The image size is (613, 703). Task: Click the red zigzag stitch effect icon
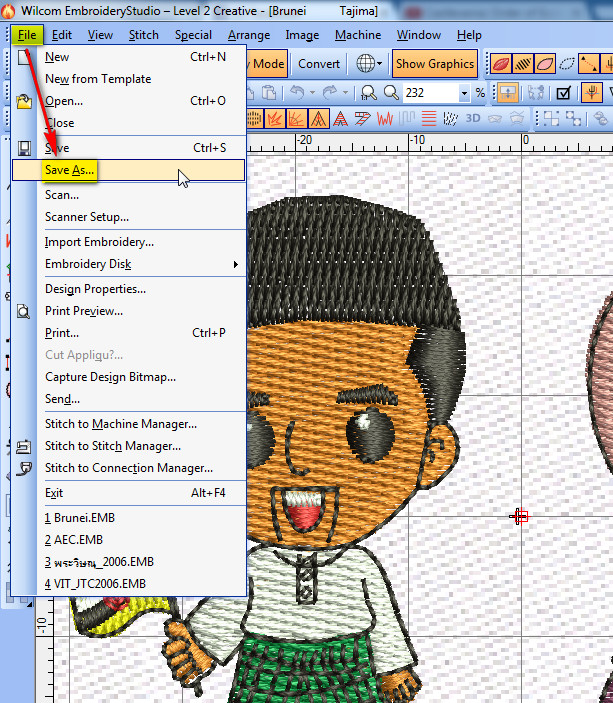click(385, 119)
